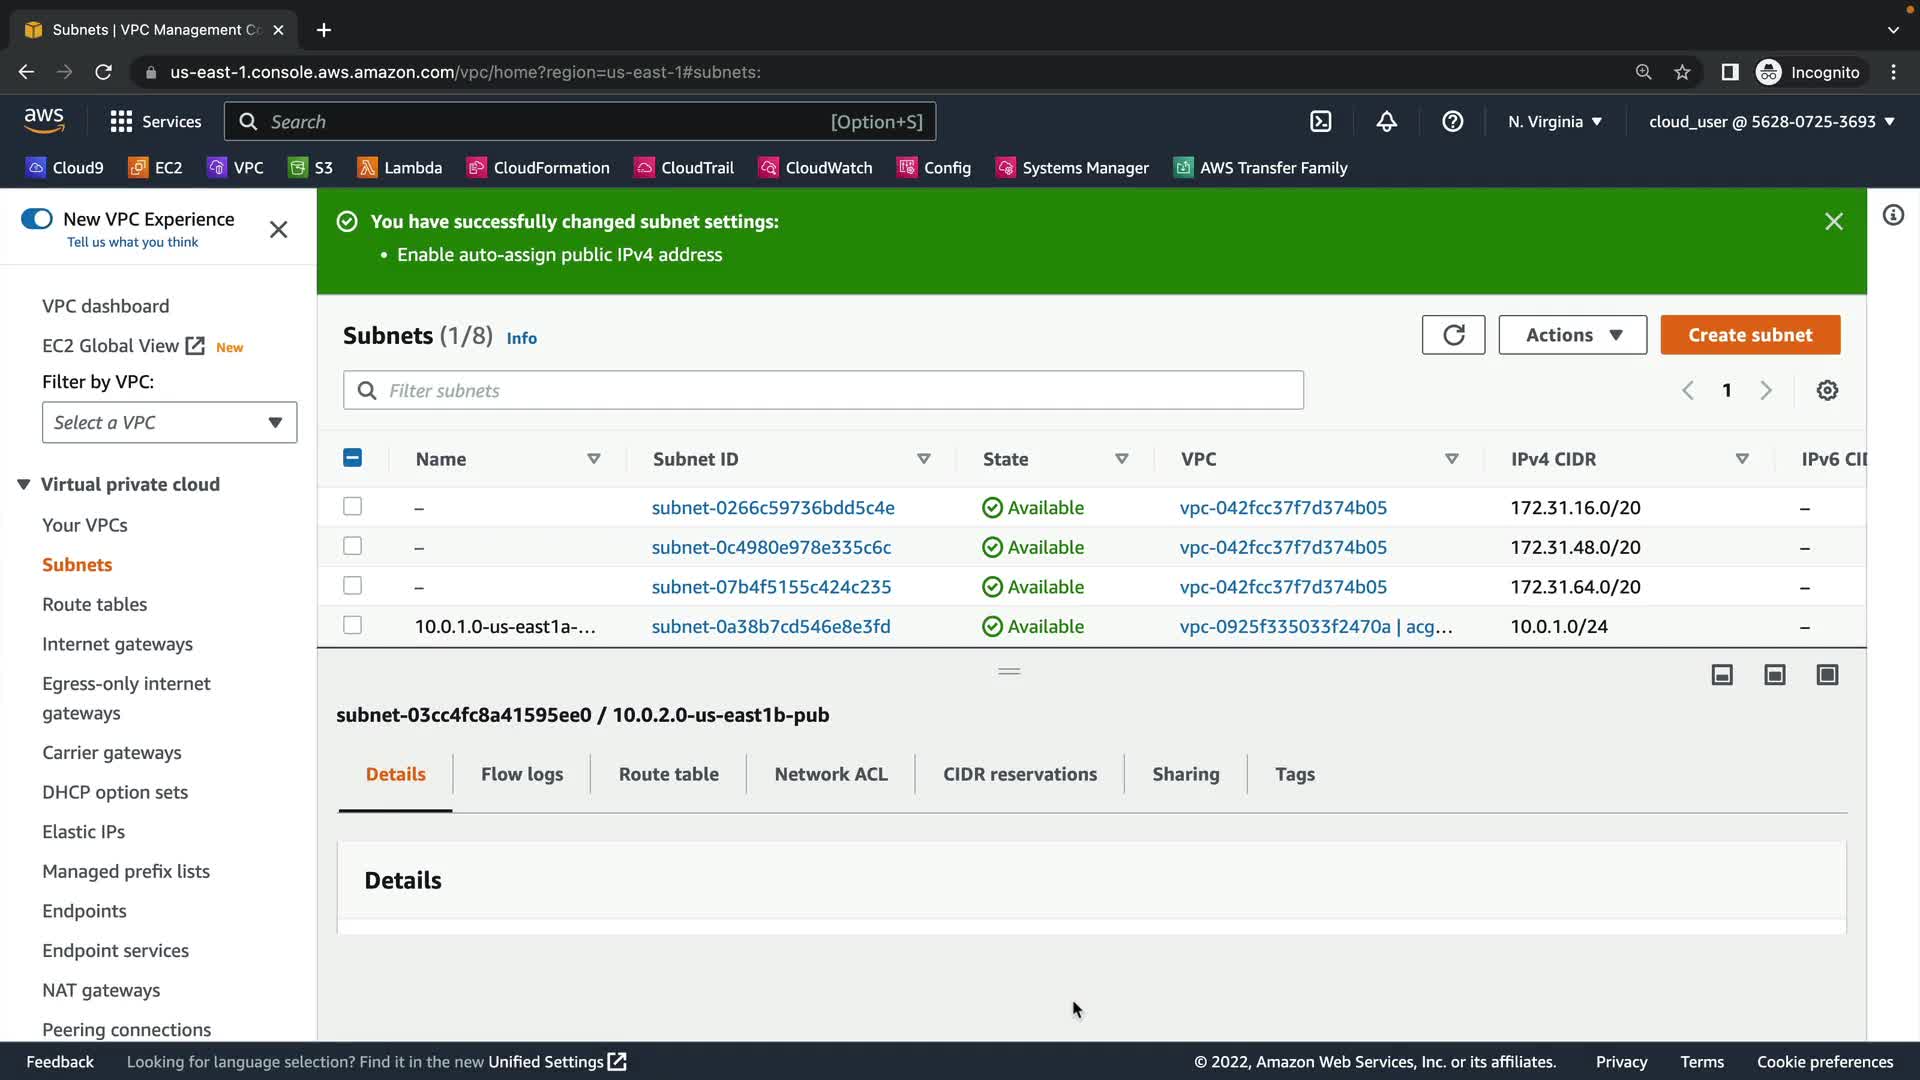Toggle the New VPC Experience switch
1920x1080 pixels.
pos(37,219)
